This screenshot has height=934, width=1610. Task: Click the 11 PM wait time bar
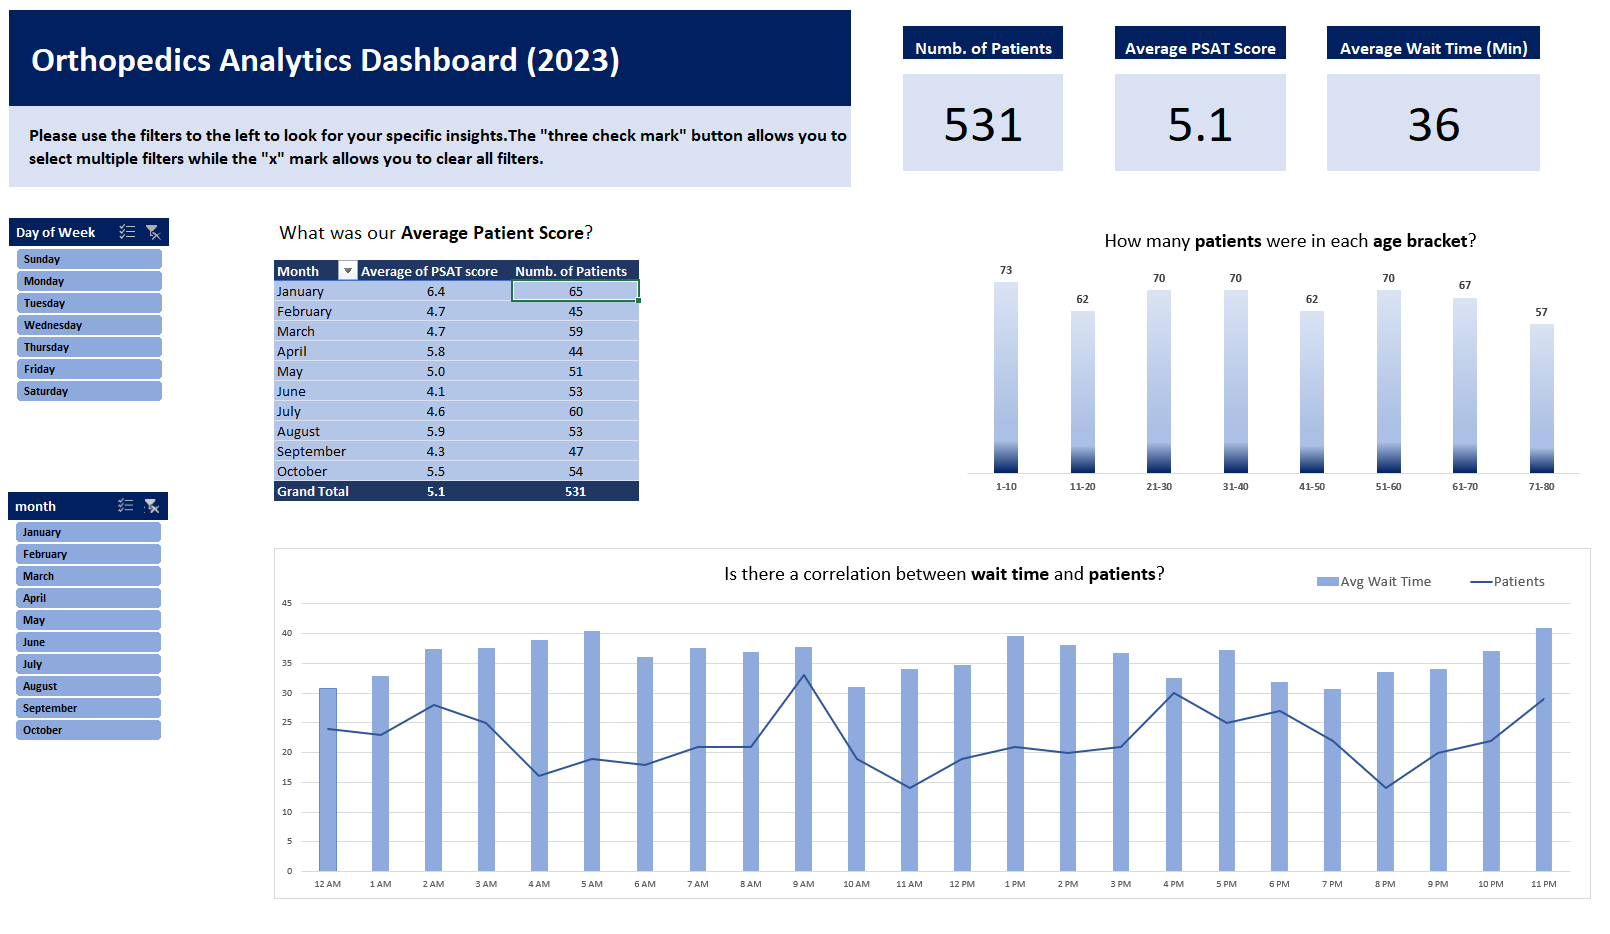click(x=1544, y=749)
